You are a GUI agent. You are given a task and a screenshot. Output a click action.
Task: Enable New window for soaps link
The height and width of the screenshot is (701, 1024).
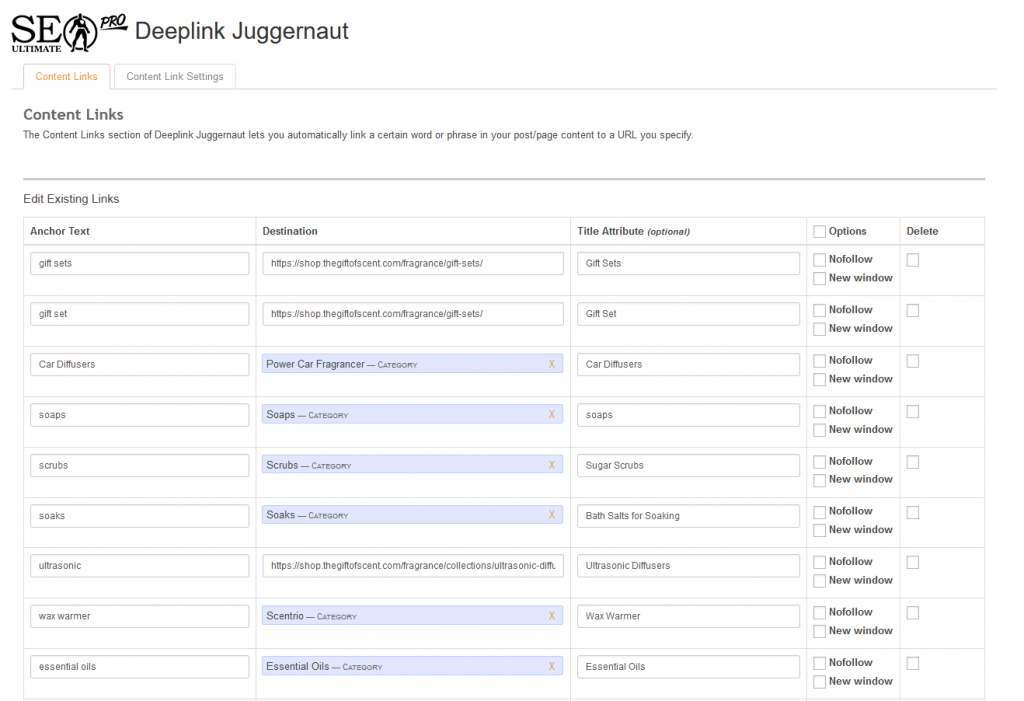coord(820,430)
